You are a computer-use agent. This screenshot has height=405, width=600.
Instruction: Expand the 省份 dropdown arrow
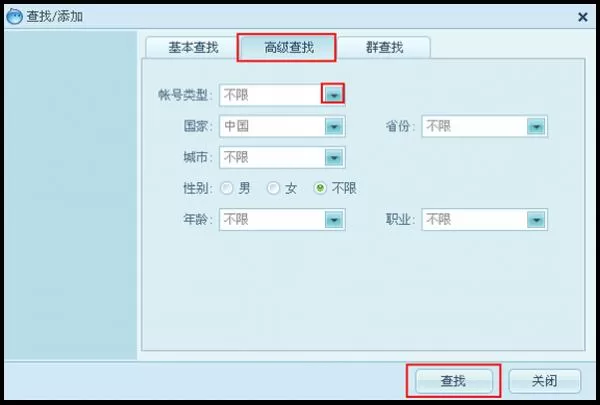pos(536,126)
